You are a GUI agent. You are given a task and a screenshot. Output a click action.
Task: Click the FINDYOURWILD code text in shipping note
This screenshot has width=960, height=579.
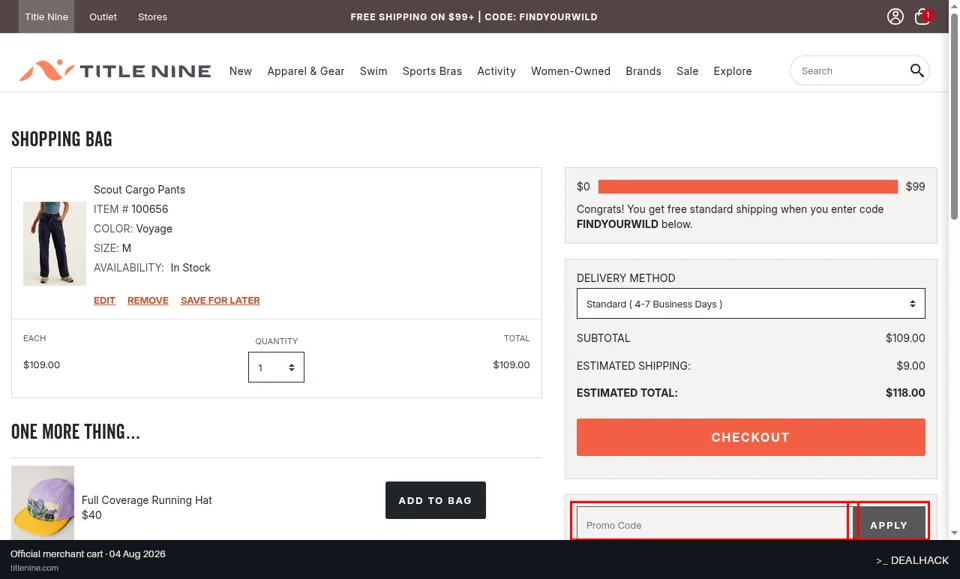point(617,224)
